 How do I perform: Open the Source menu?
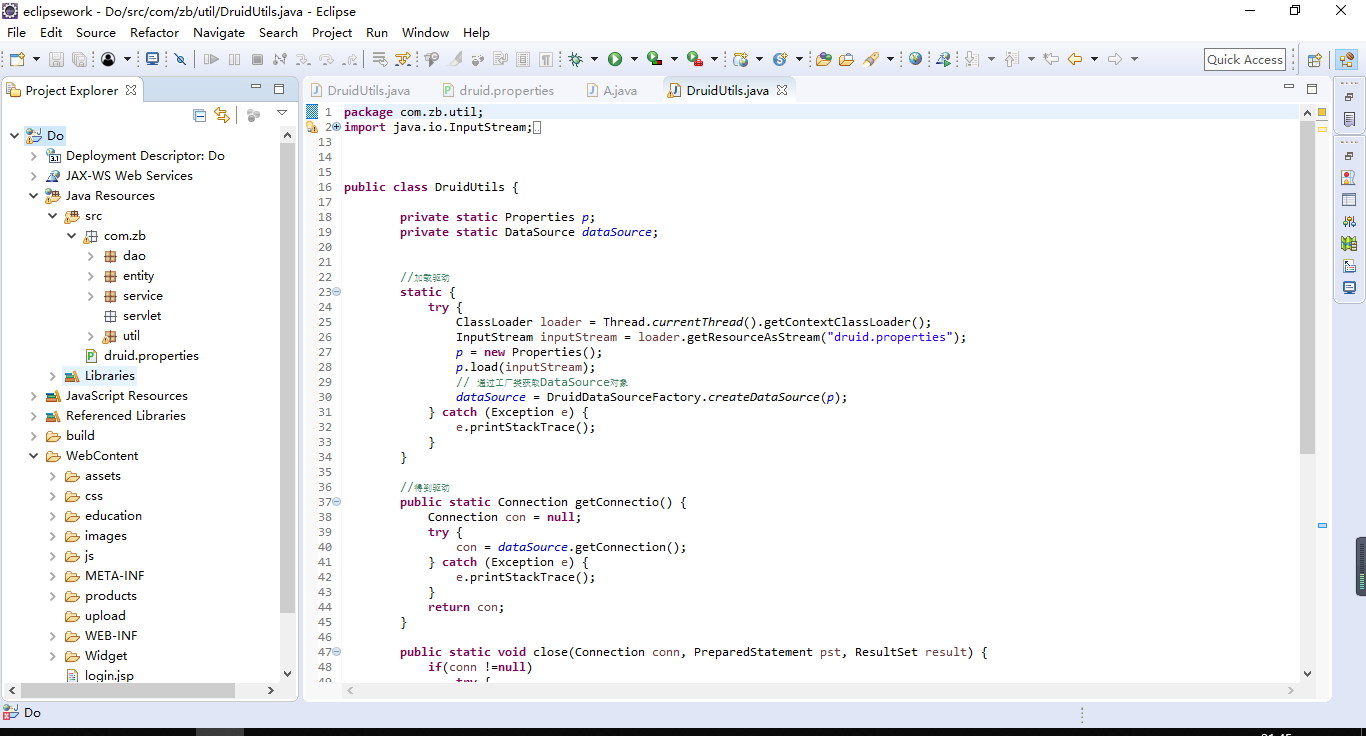click(x=96, y=32)
